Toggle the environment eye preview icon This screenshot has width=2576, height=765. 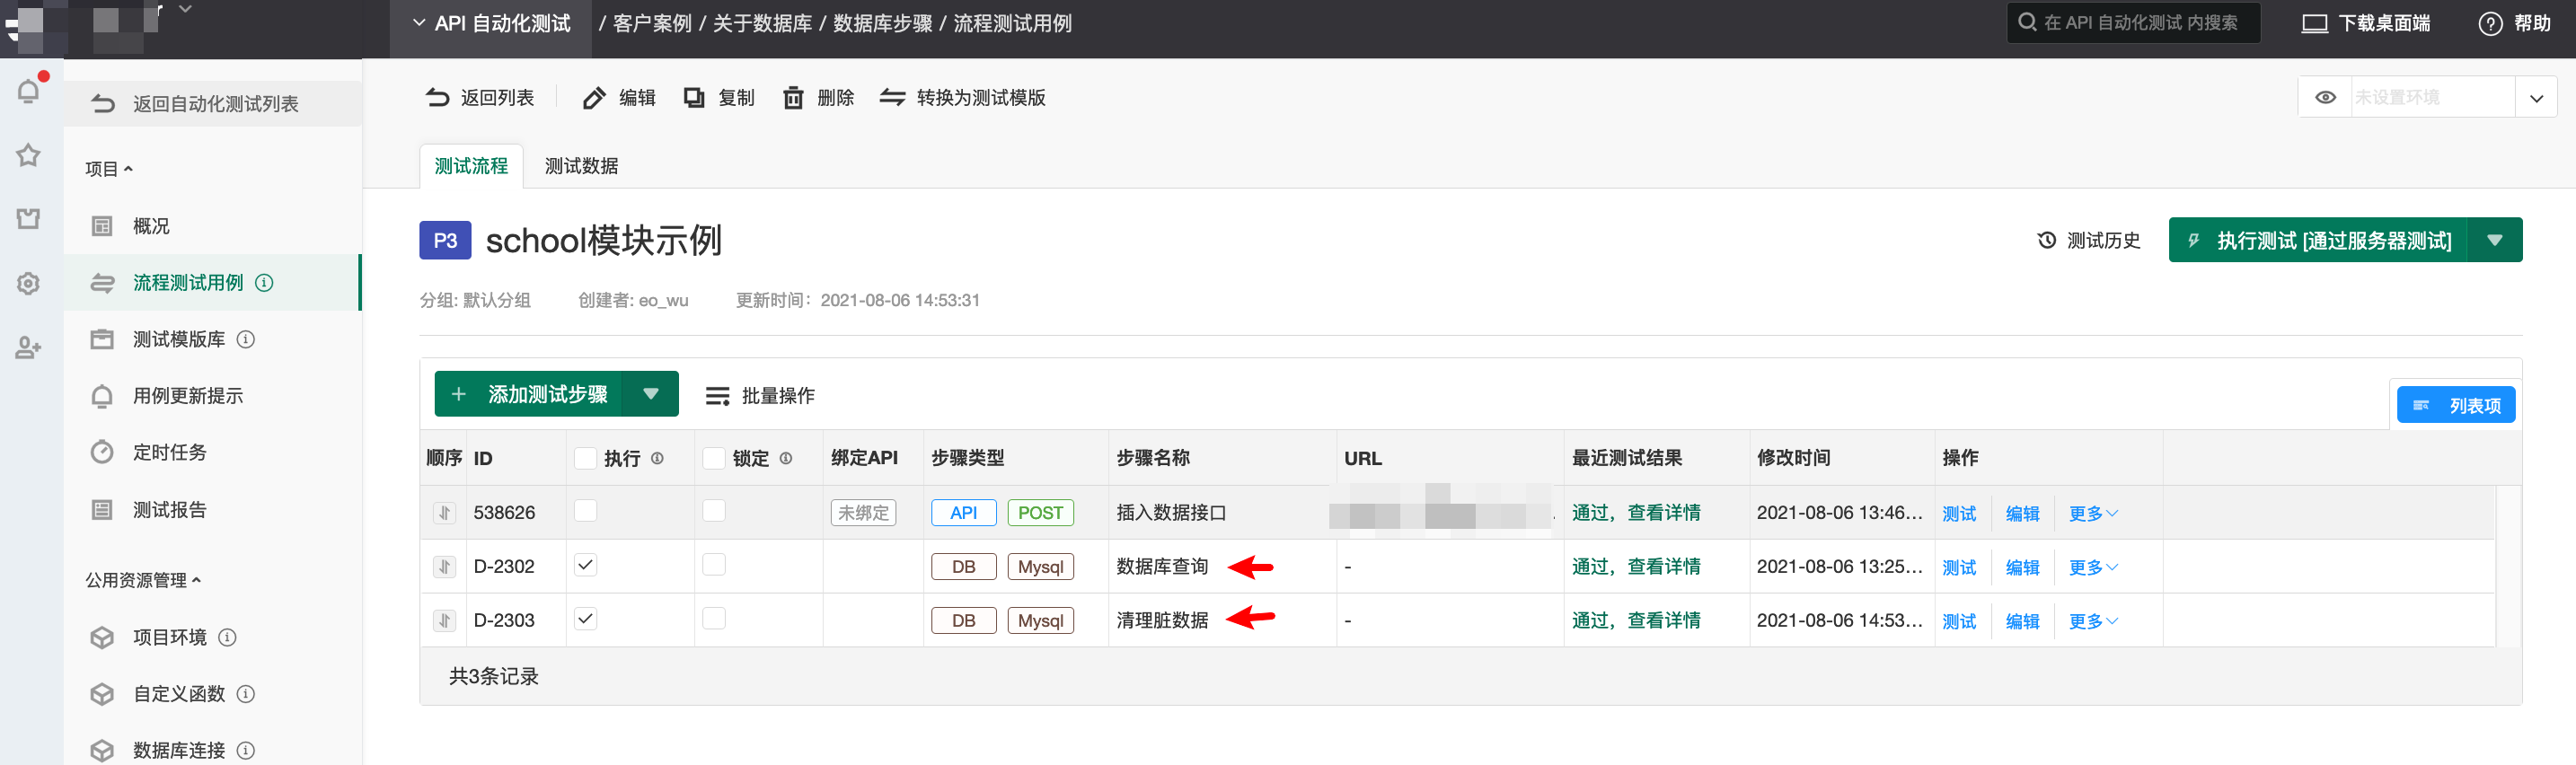click(x=2325, y=97)
